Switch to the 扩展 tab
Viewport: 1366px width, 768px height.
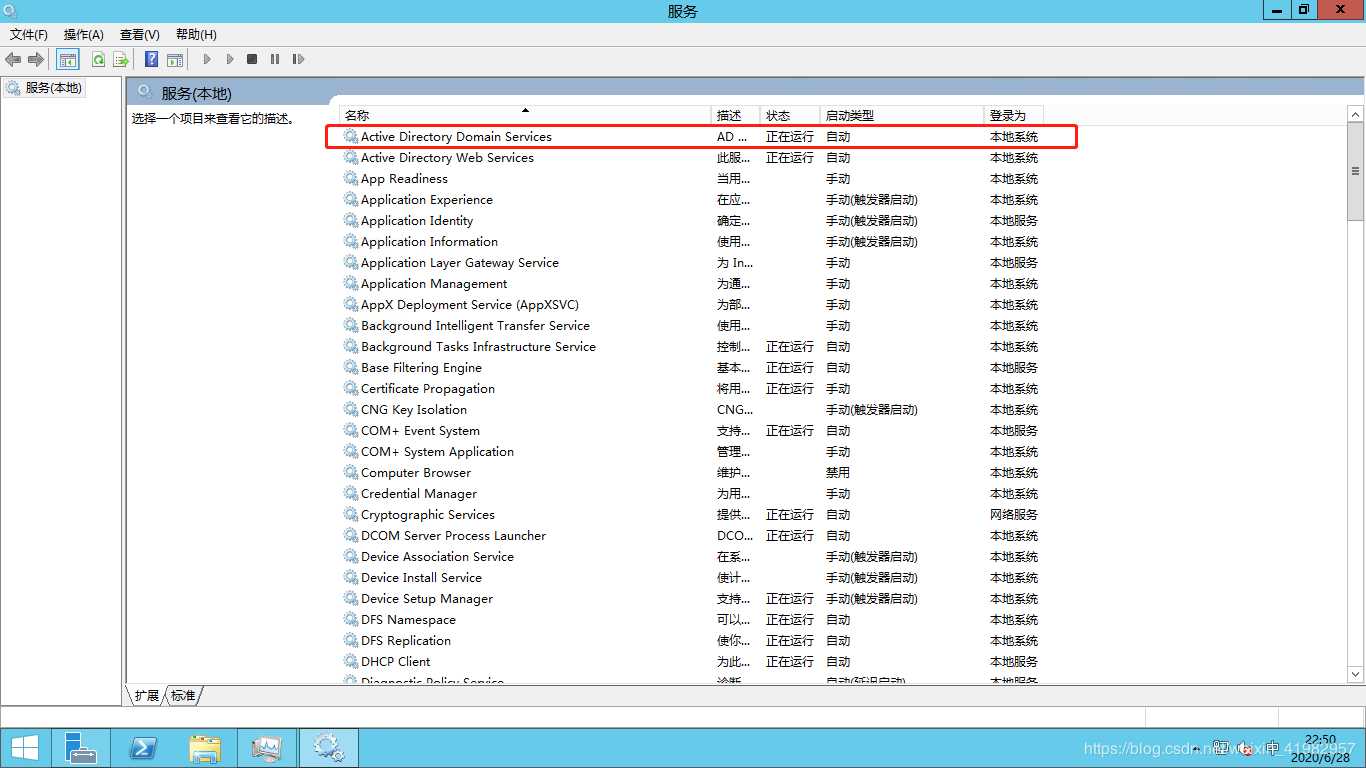(147, 695)
